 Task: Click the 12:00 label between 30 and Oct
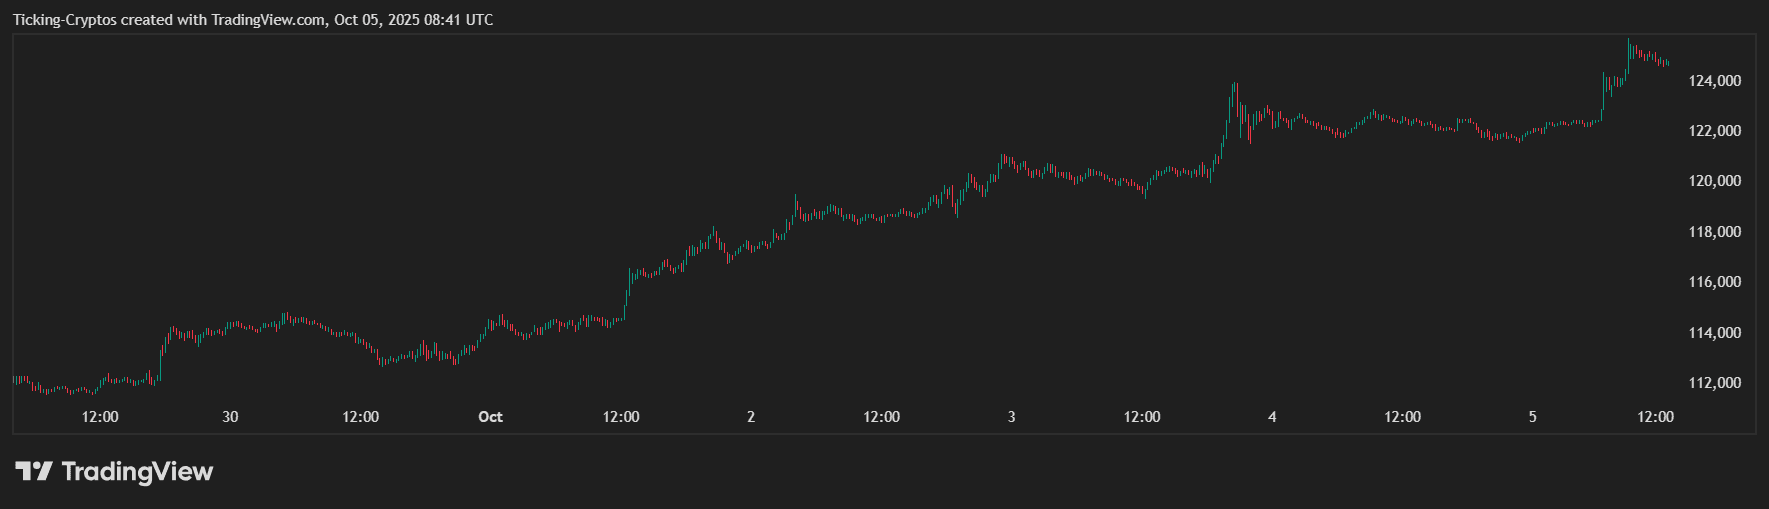(360, 417)
